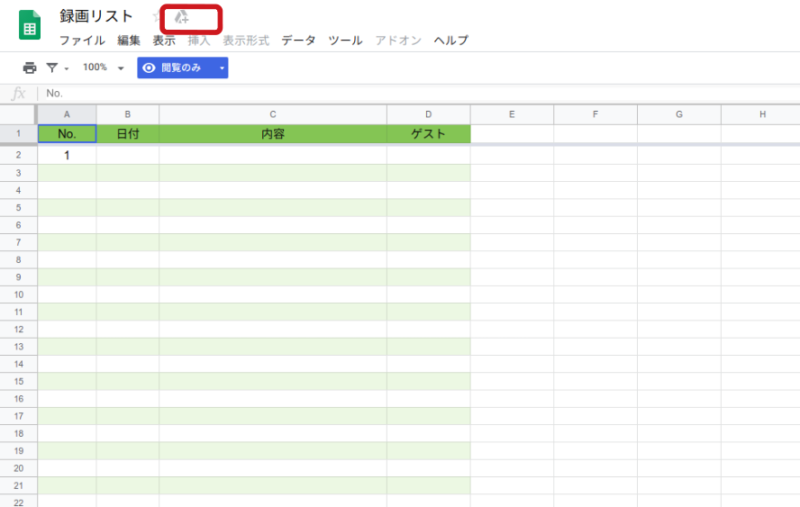Select column B header
The width and height of the screenshot is (800, 507).
tap(128, 114)
